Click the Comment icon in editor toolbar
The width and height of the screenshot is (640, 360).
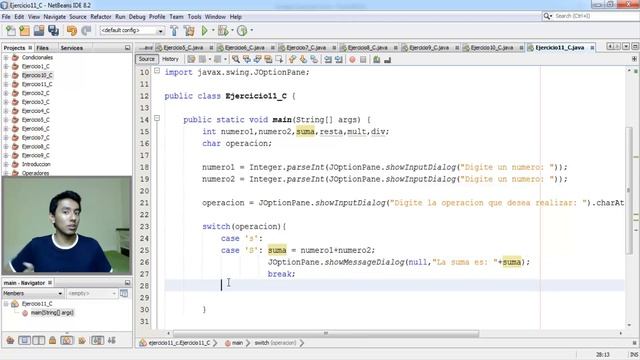pos(377,60)
